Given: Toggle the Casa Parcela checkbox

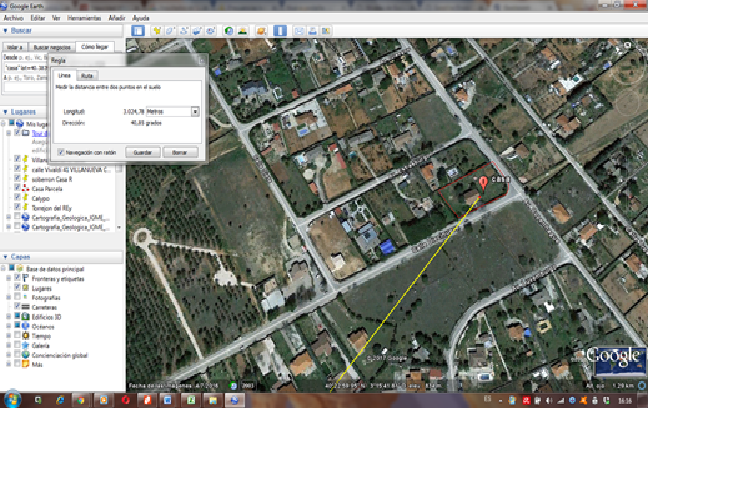Looking at the screenshot, I should pos(17,188).
